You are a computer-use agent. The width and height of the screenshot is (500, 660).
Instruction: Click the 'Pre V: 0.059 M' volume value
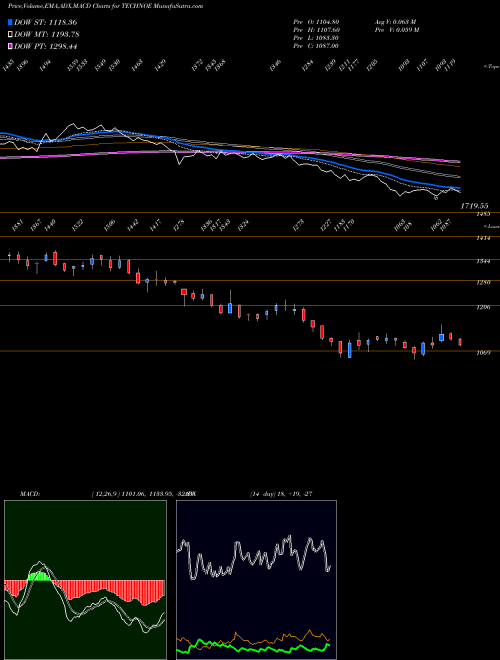point(396,30)
